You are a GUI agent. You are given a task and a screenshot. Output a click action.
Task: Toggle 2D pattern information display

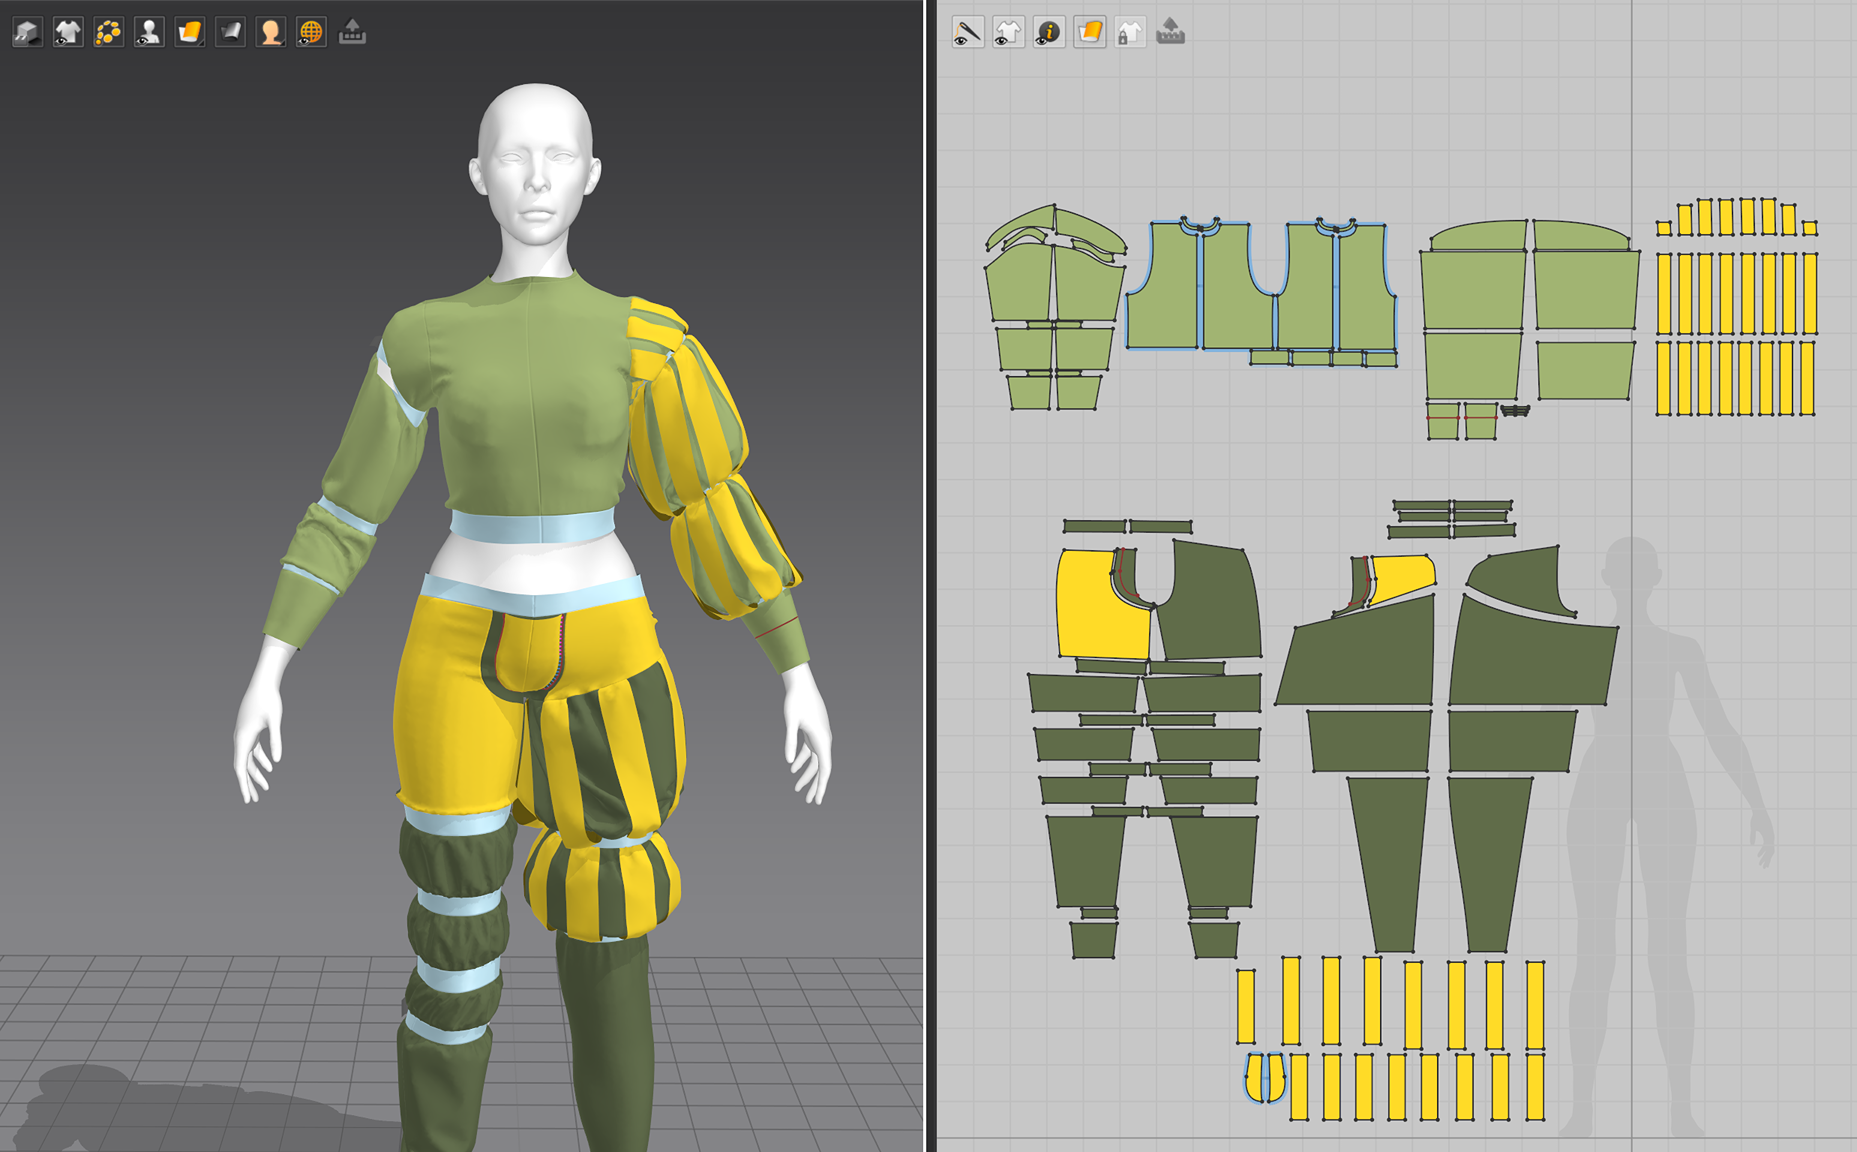click(1049, 32)
